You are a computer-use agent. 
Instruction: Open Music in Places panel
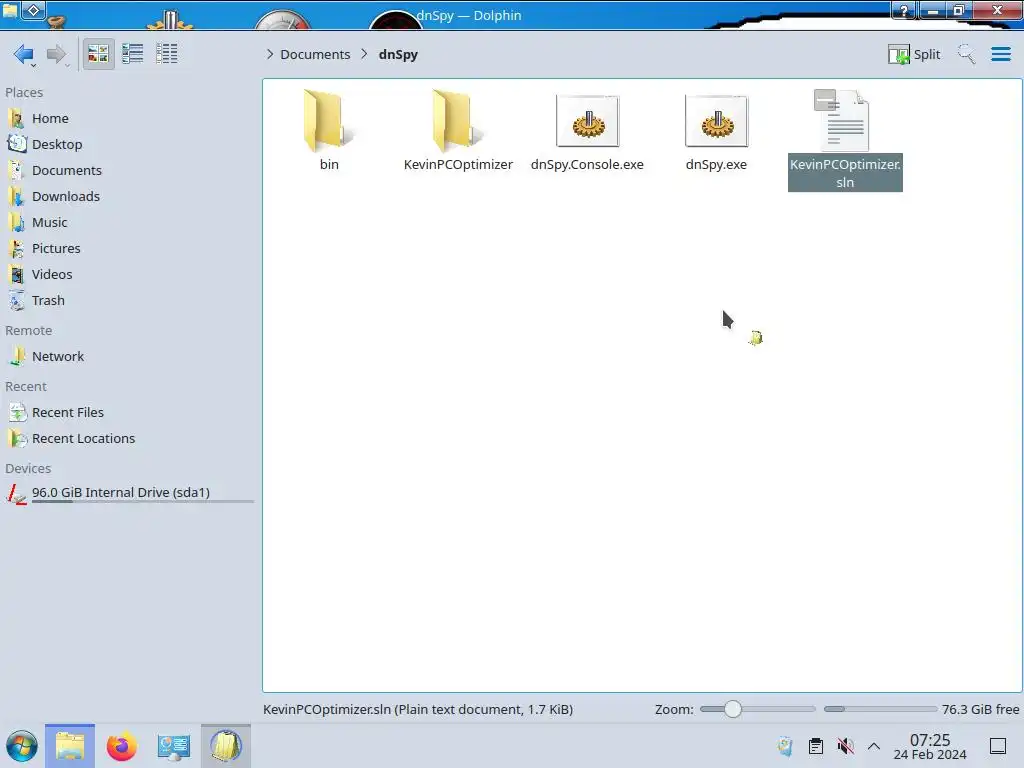pos(49,223)
